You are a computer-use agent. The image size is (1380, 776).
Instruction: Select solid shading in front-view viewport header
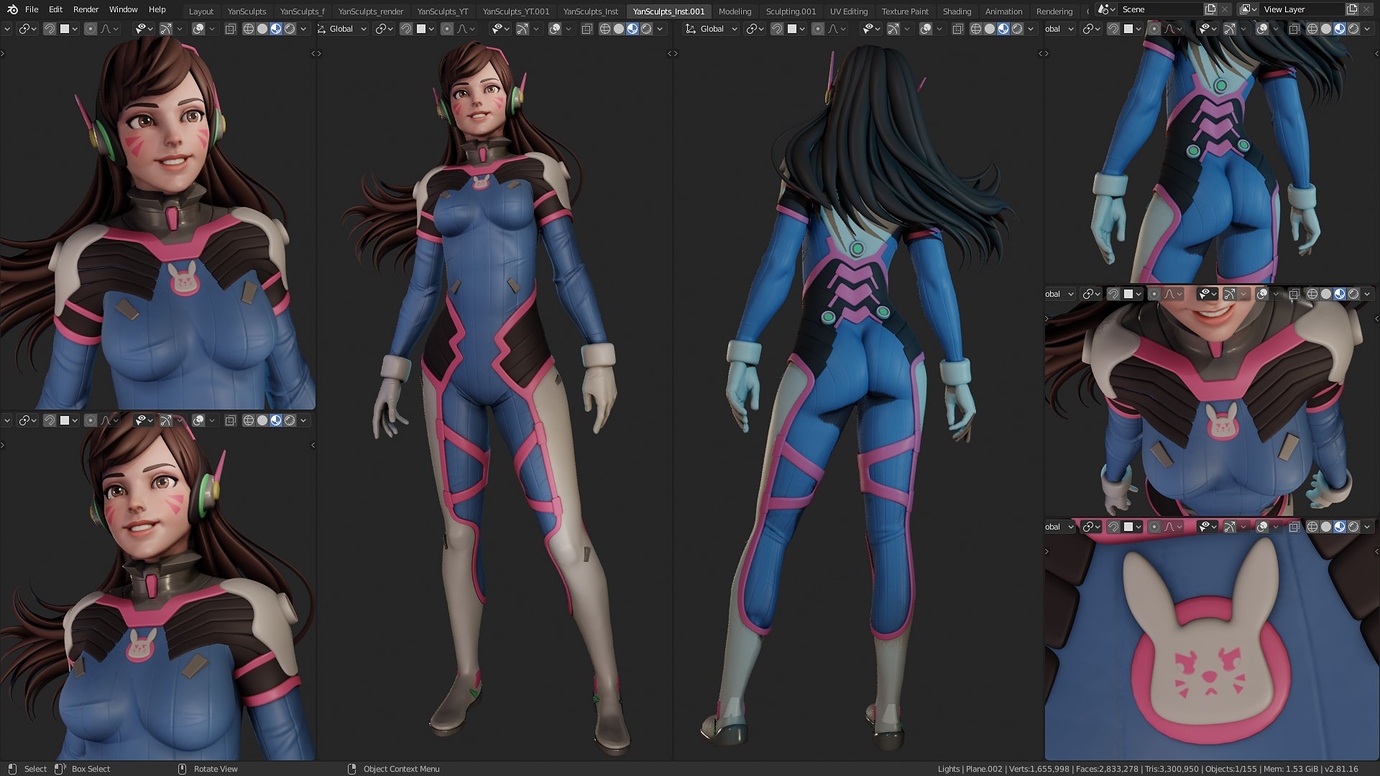click(x=619, y=29)
